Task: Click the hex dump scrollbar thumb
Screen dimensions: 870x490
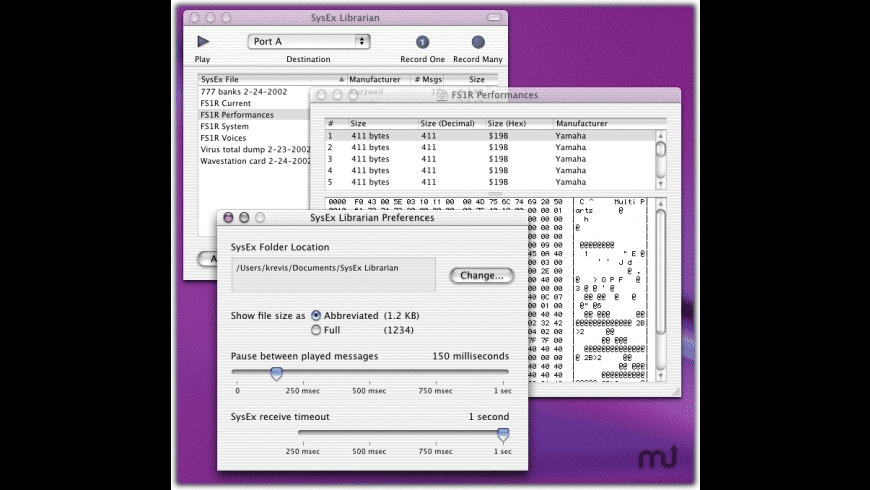Action: [661, 272]
